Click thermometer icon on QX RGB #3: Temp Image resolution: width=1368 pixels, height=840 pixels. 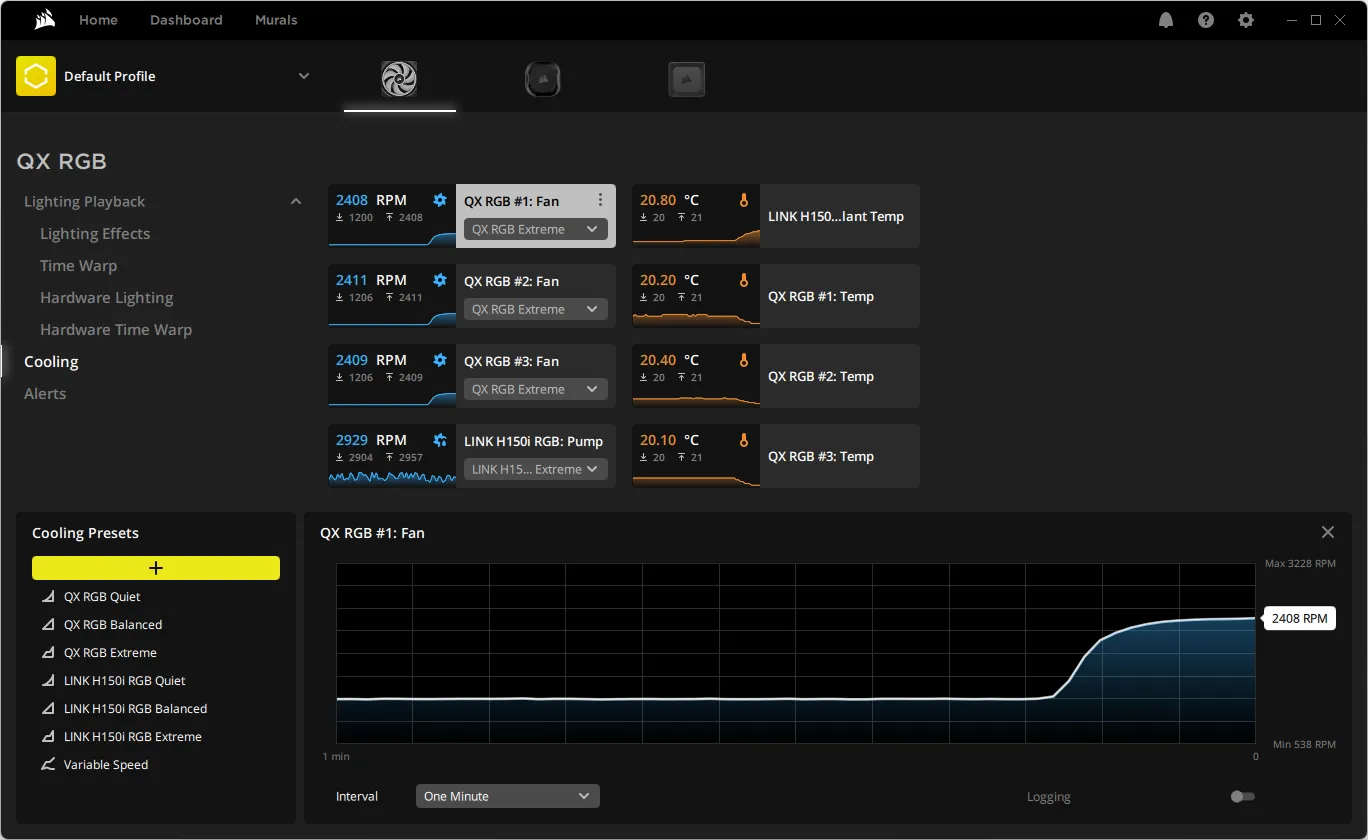click(744, 440)
